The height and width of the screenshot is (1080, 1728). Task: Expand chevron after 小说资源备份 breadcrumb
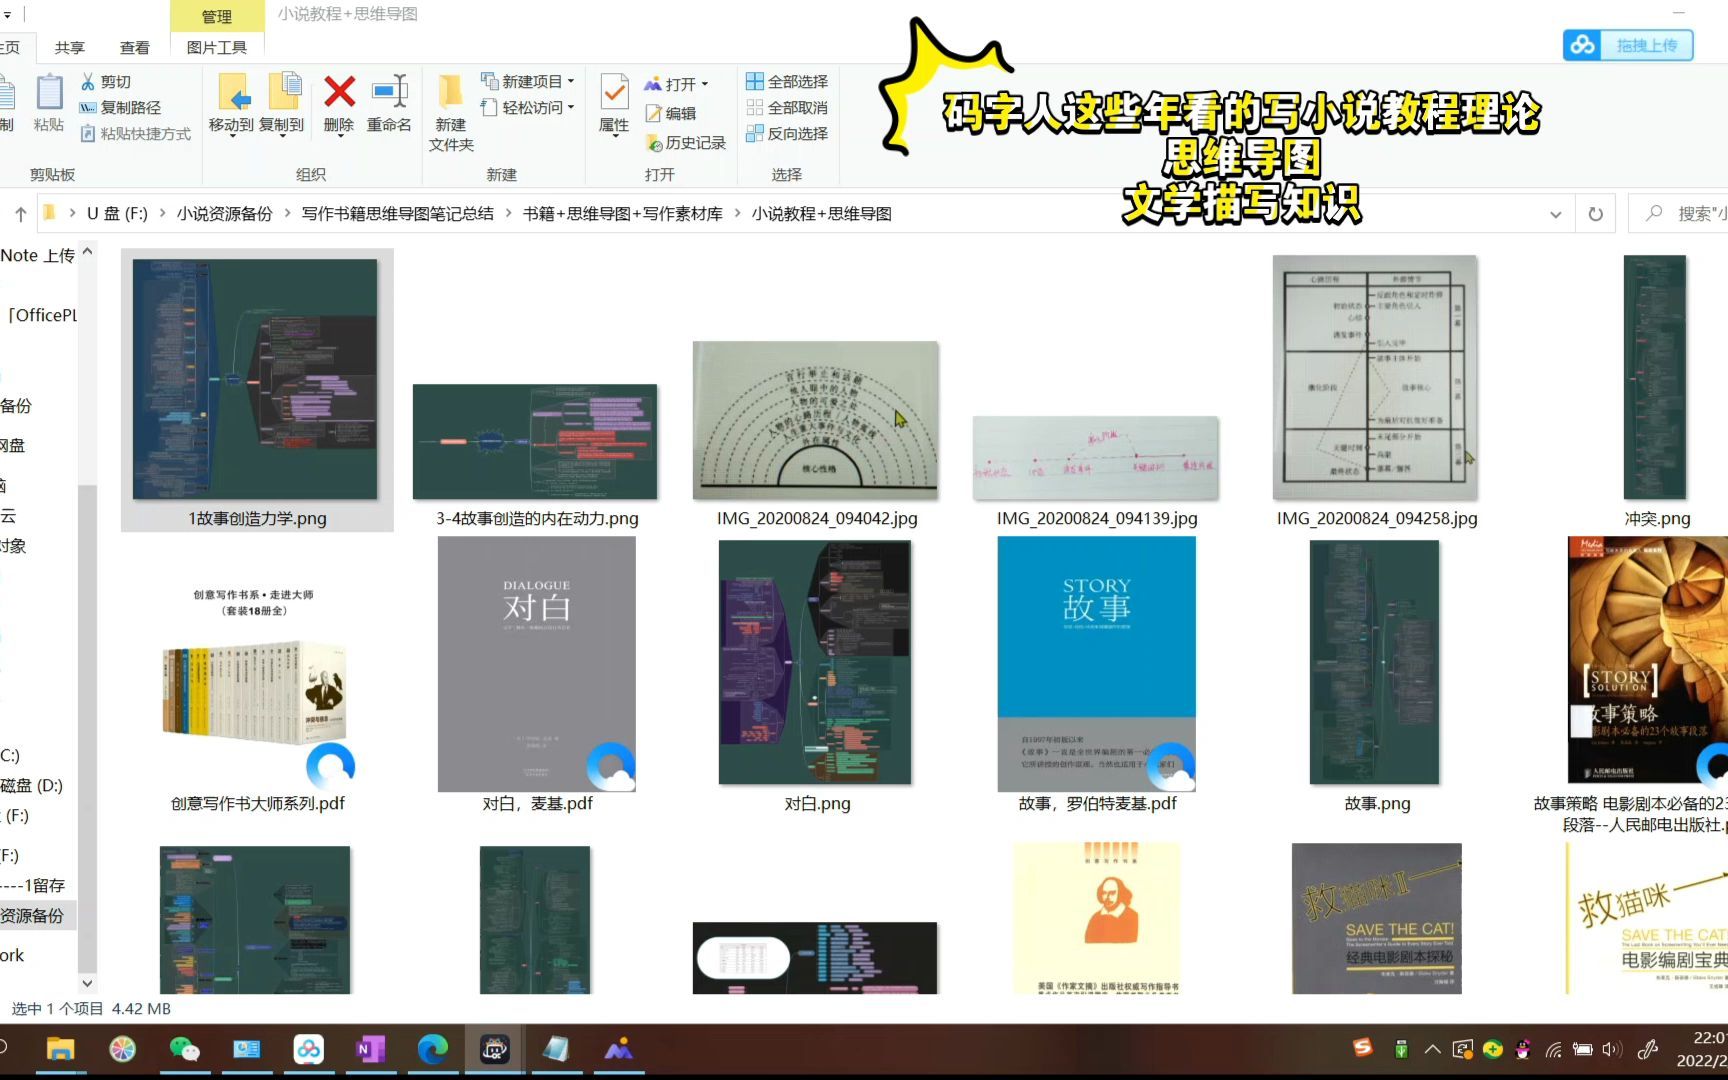[x=287, y=214]
